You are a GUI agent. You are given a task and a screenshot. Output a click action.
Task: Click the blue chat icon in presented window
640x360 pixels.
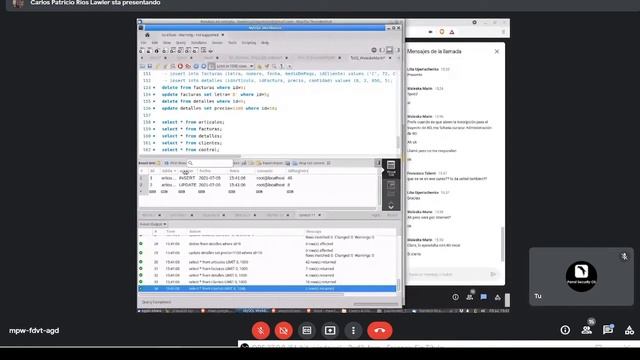pyautogui.click(x=484, y=297)
